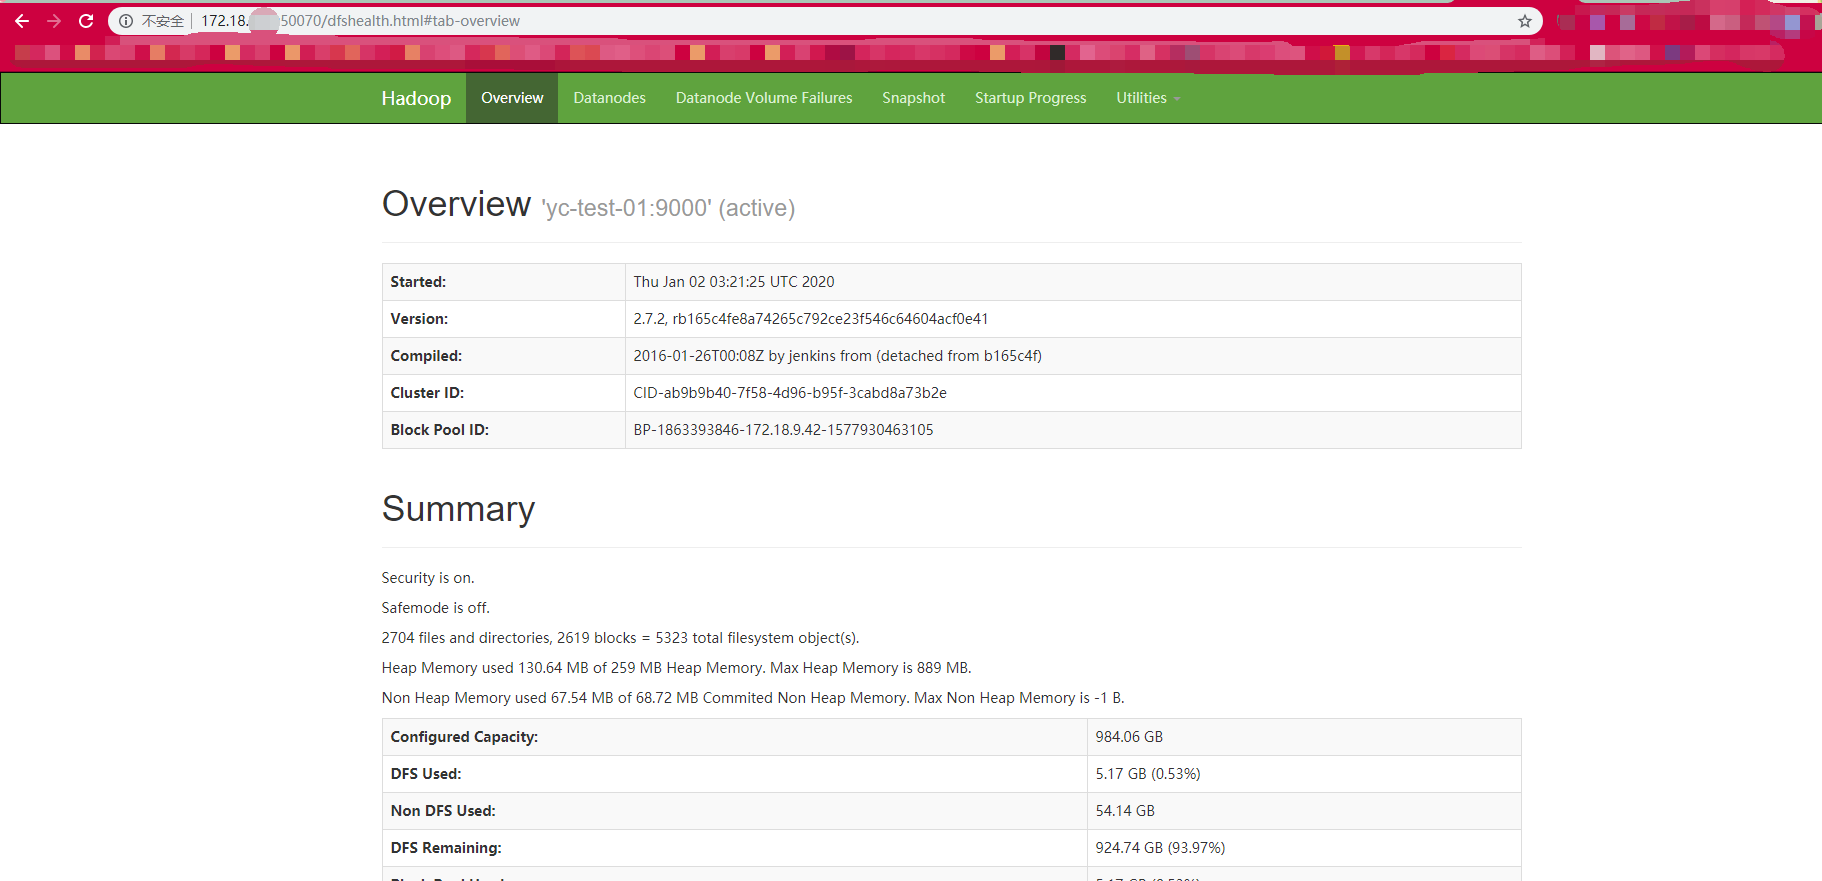The image size is (1822, 881).
Task: Click the Non DFS Used: label
Action: click(443, 811)
